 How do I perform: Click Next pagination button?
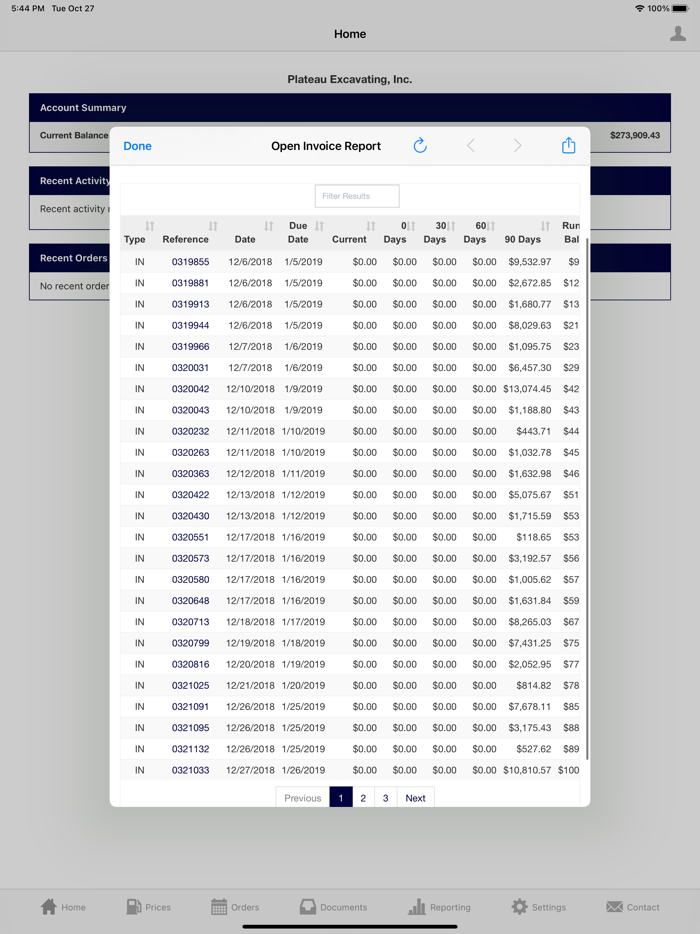(415, 798)
